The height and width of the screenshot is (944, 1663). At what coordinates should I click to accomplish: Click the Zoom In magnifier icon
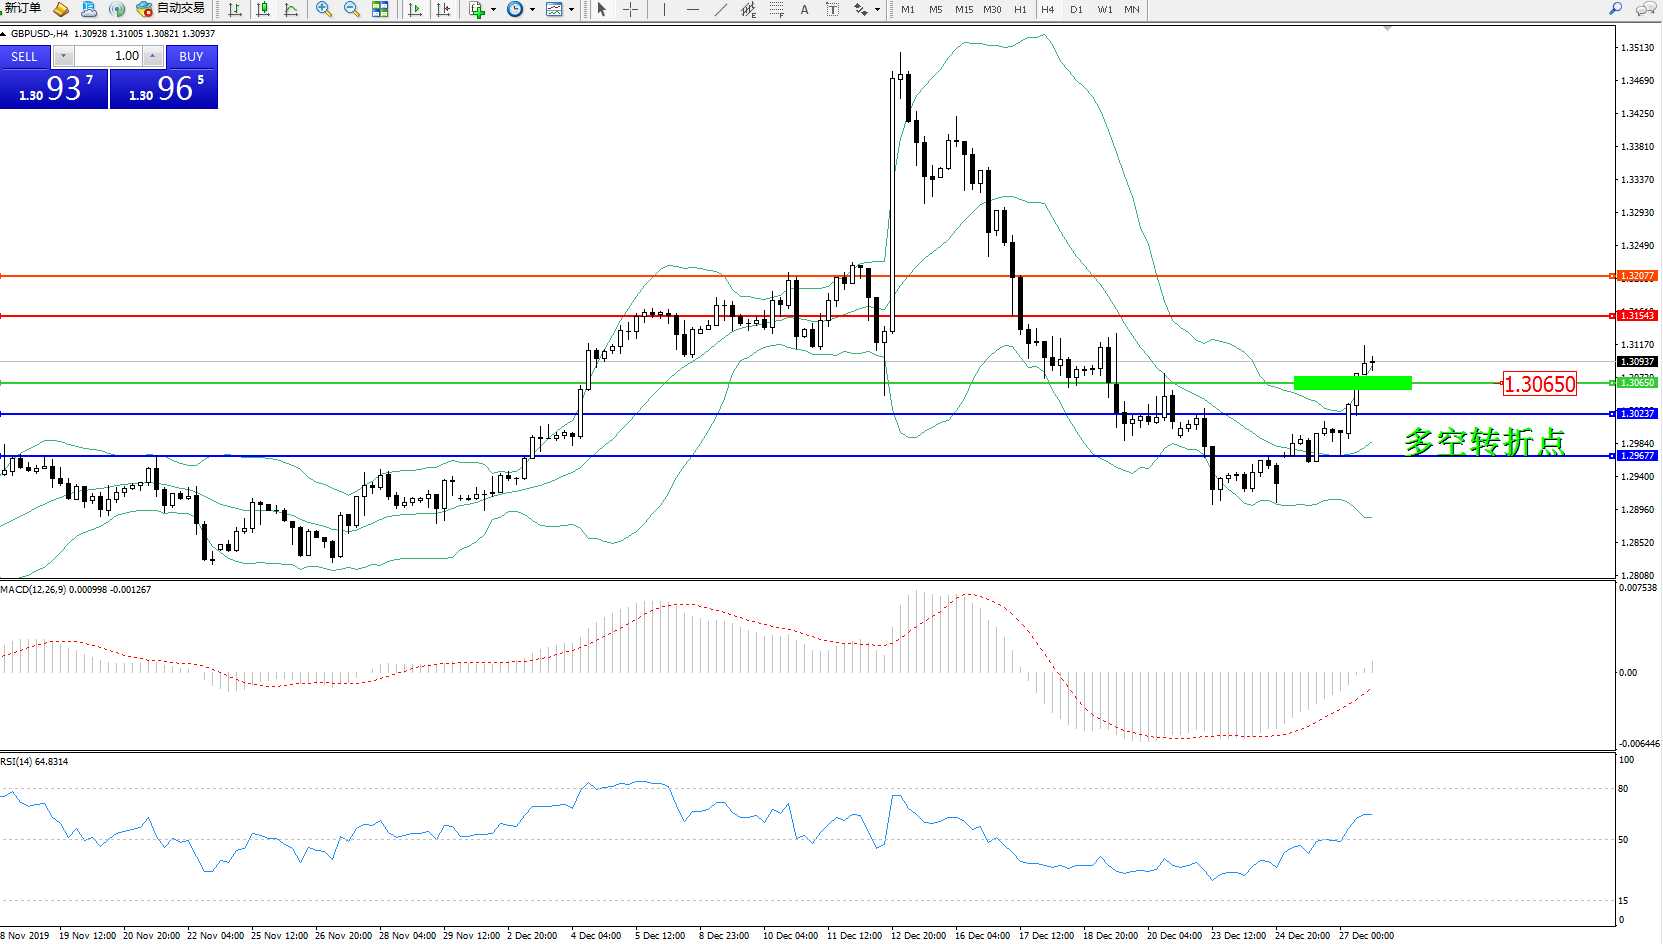[x=323, y=9]
